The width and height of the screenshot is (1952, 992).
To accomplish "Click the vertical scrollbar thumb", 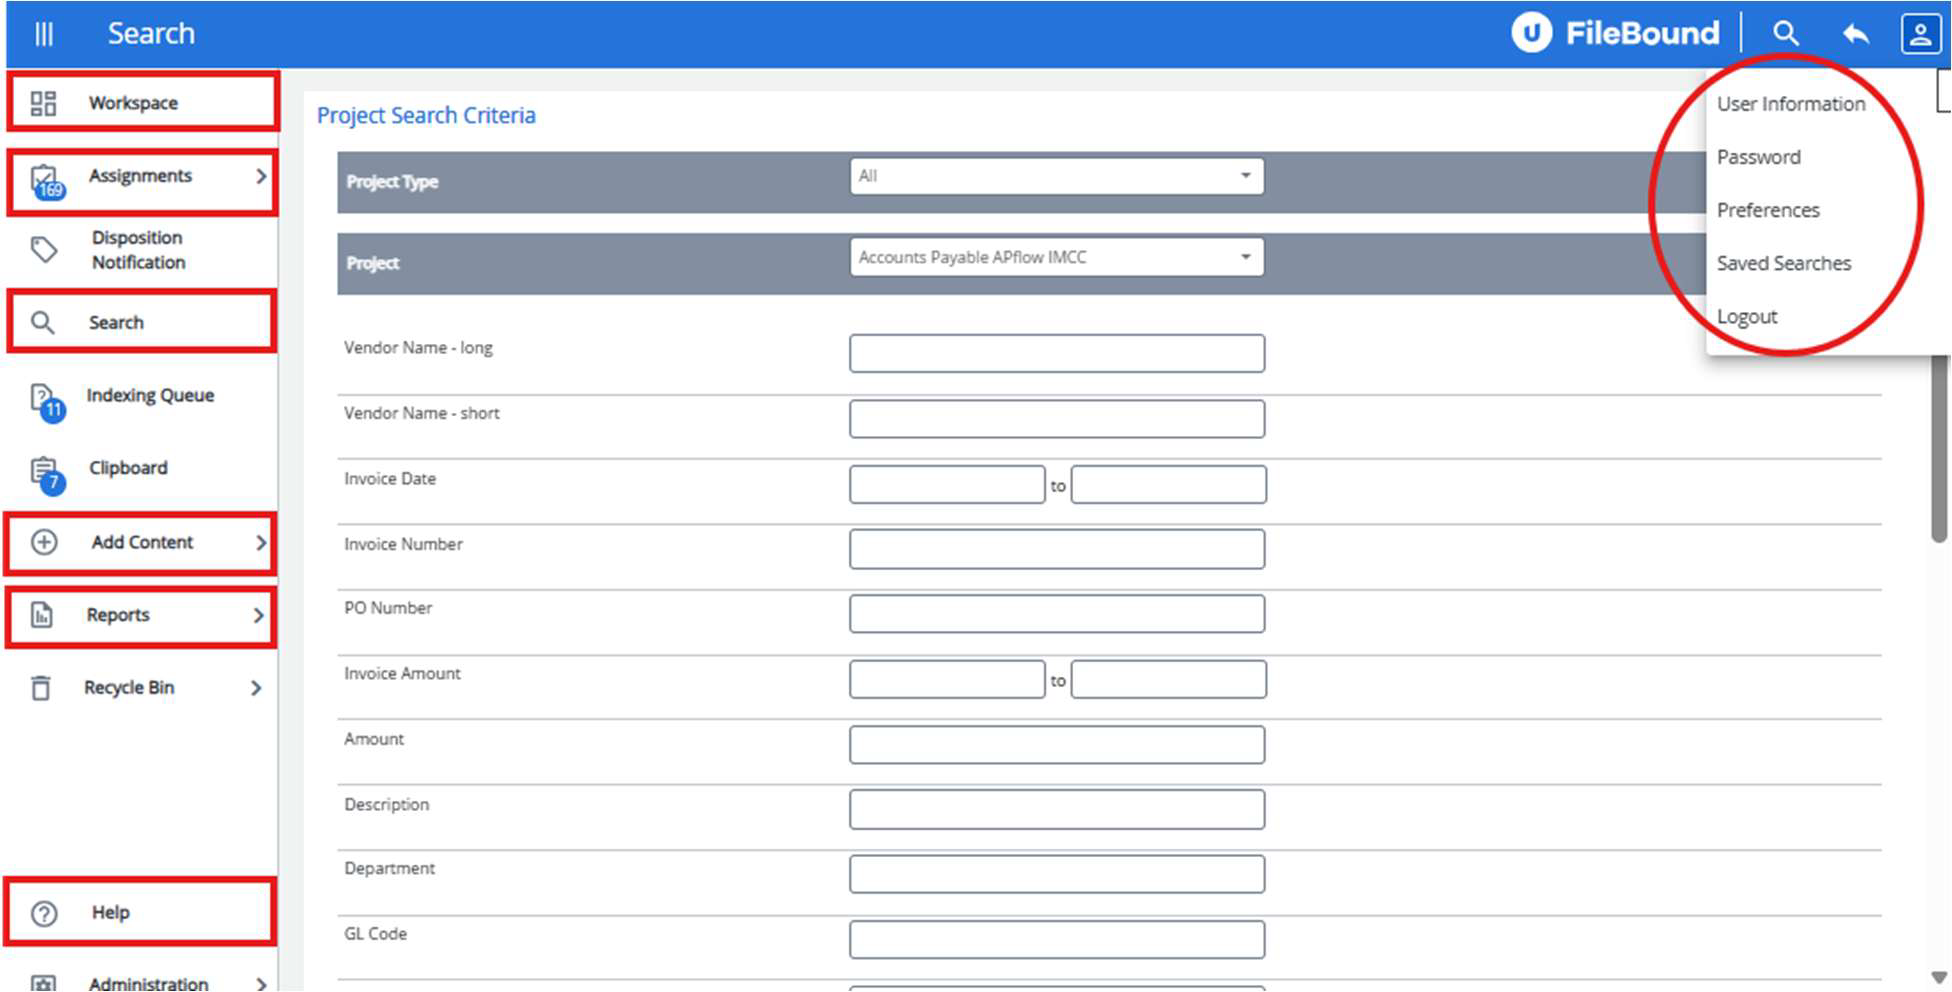I will coord(1939,448).
